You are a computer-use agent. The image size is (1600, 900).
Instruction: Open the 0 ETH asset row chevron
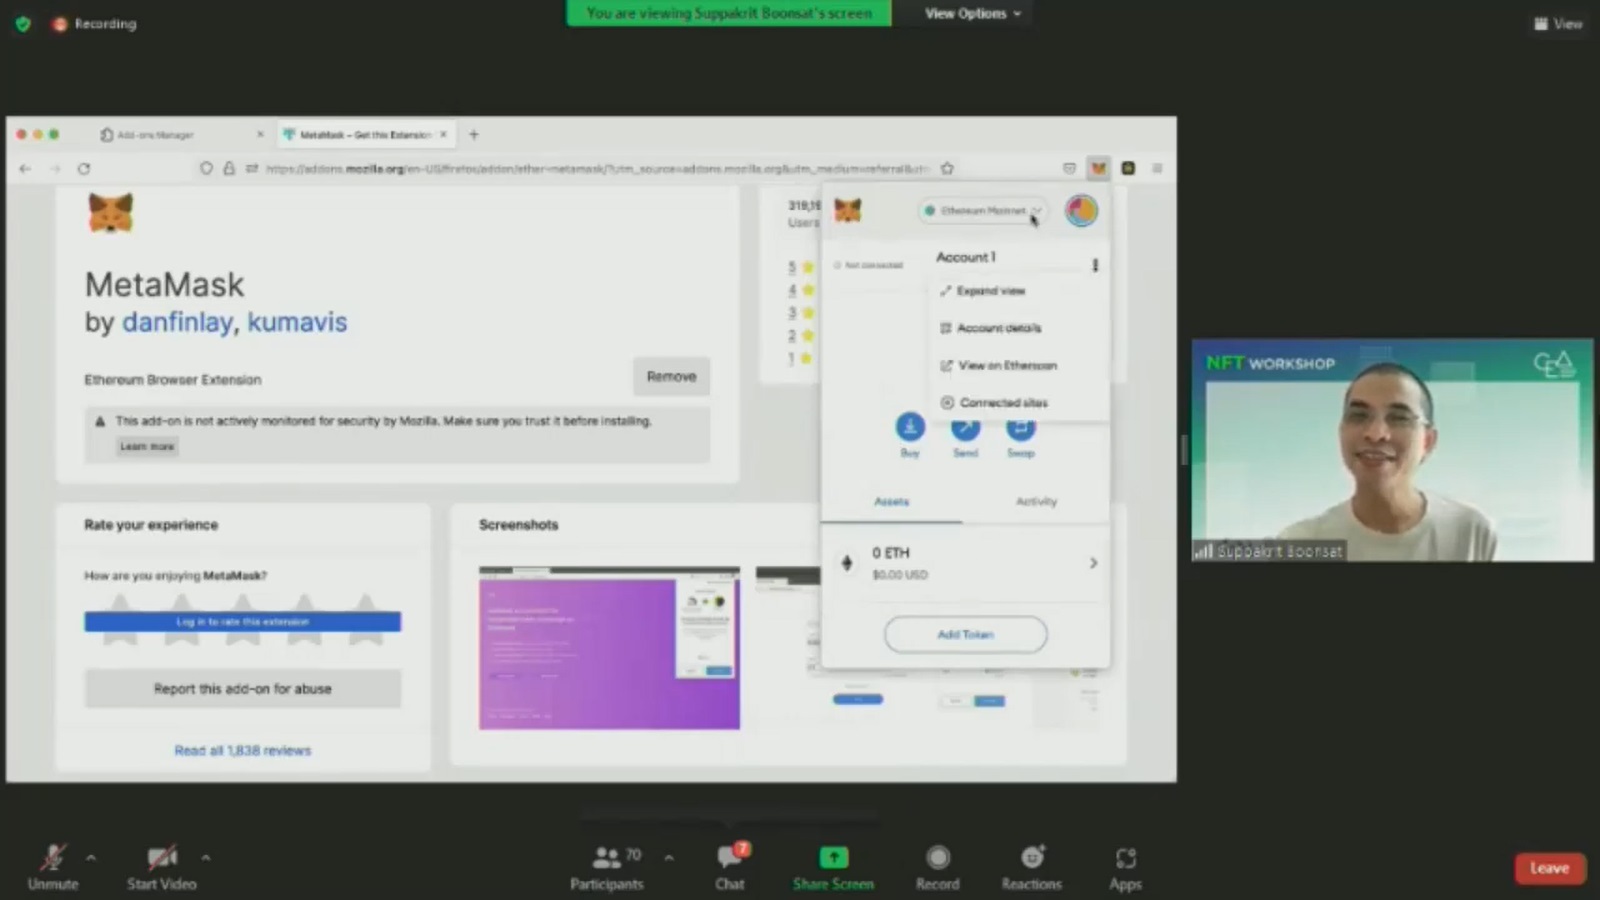coord(1093,563)
